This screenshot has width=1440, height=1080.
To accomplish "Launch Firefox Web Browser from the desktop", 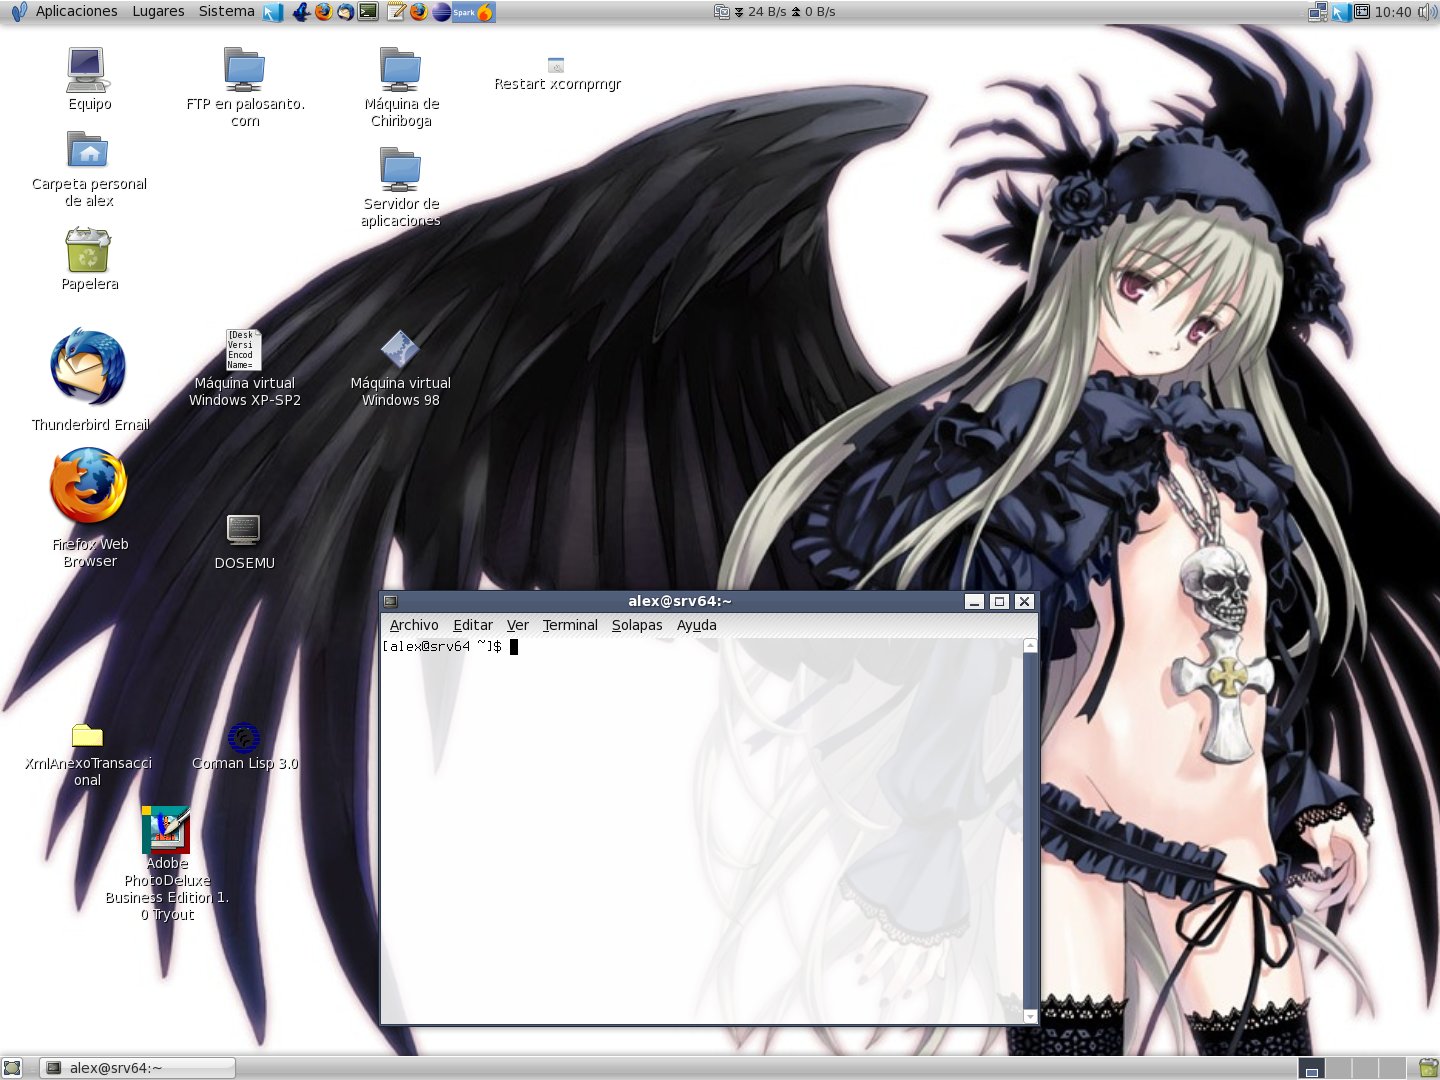I will pos(89,487).
